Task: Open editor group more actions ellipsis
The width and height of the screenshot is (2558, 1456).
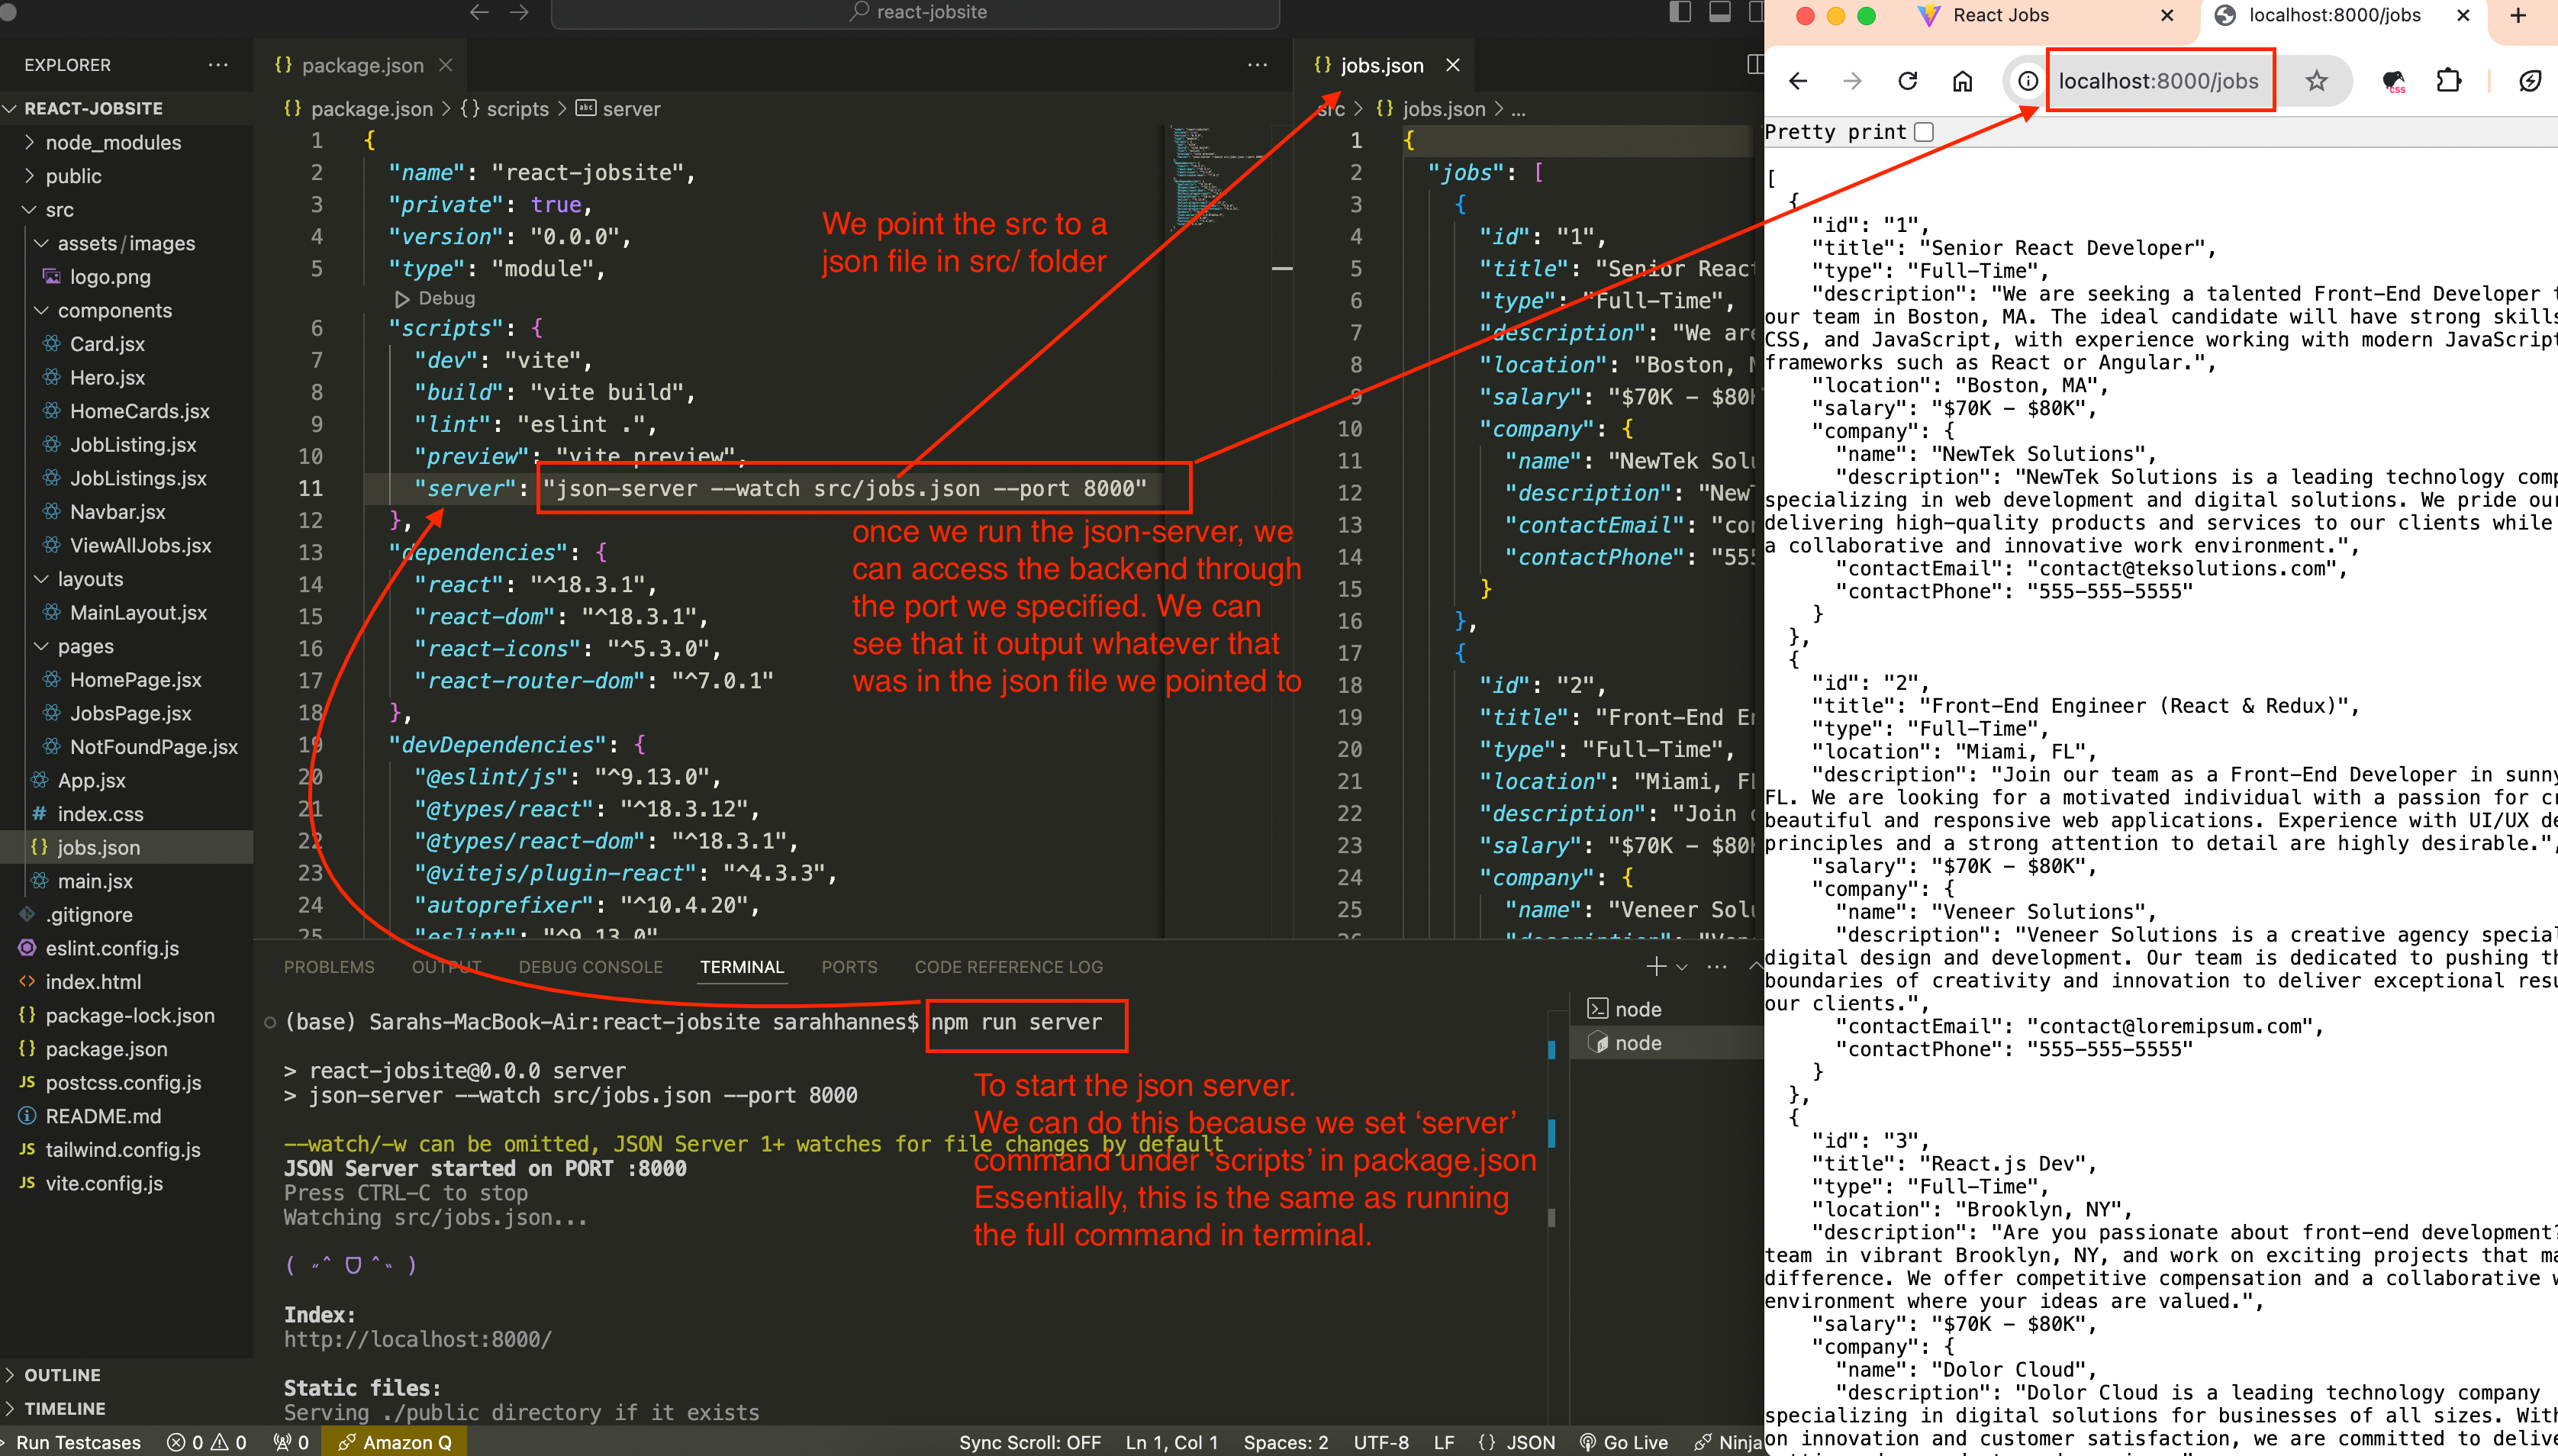Action: 1257,65
